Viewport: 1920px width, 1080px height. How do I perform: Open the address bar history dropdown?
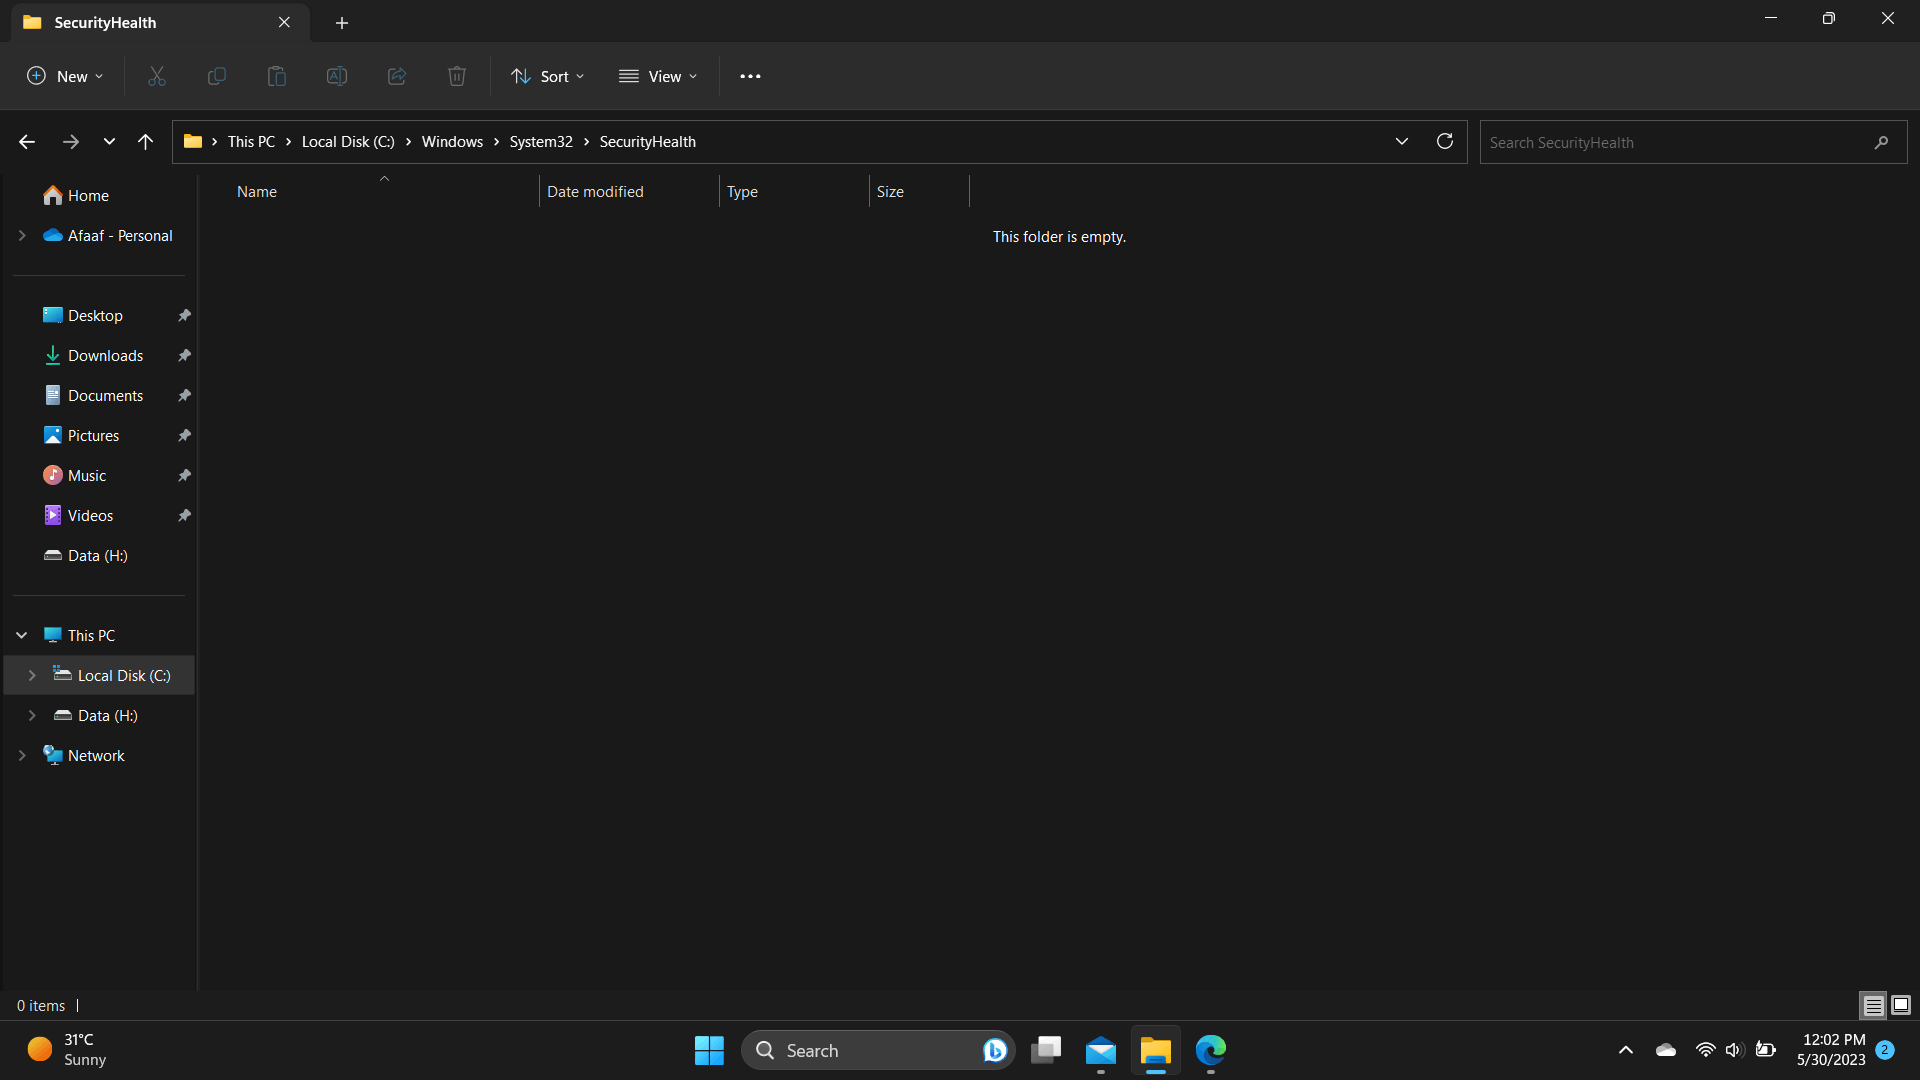pos(1401,141)
